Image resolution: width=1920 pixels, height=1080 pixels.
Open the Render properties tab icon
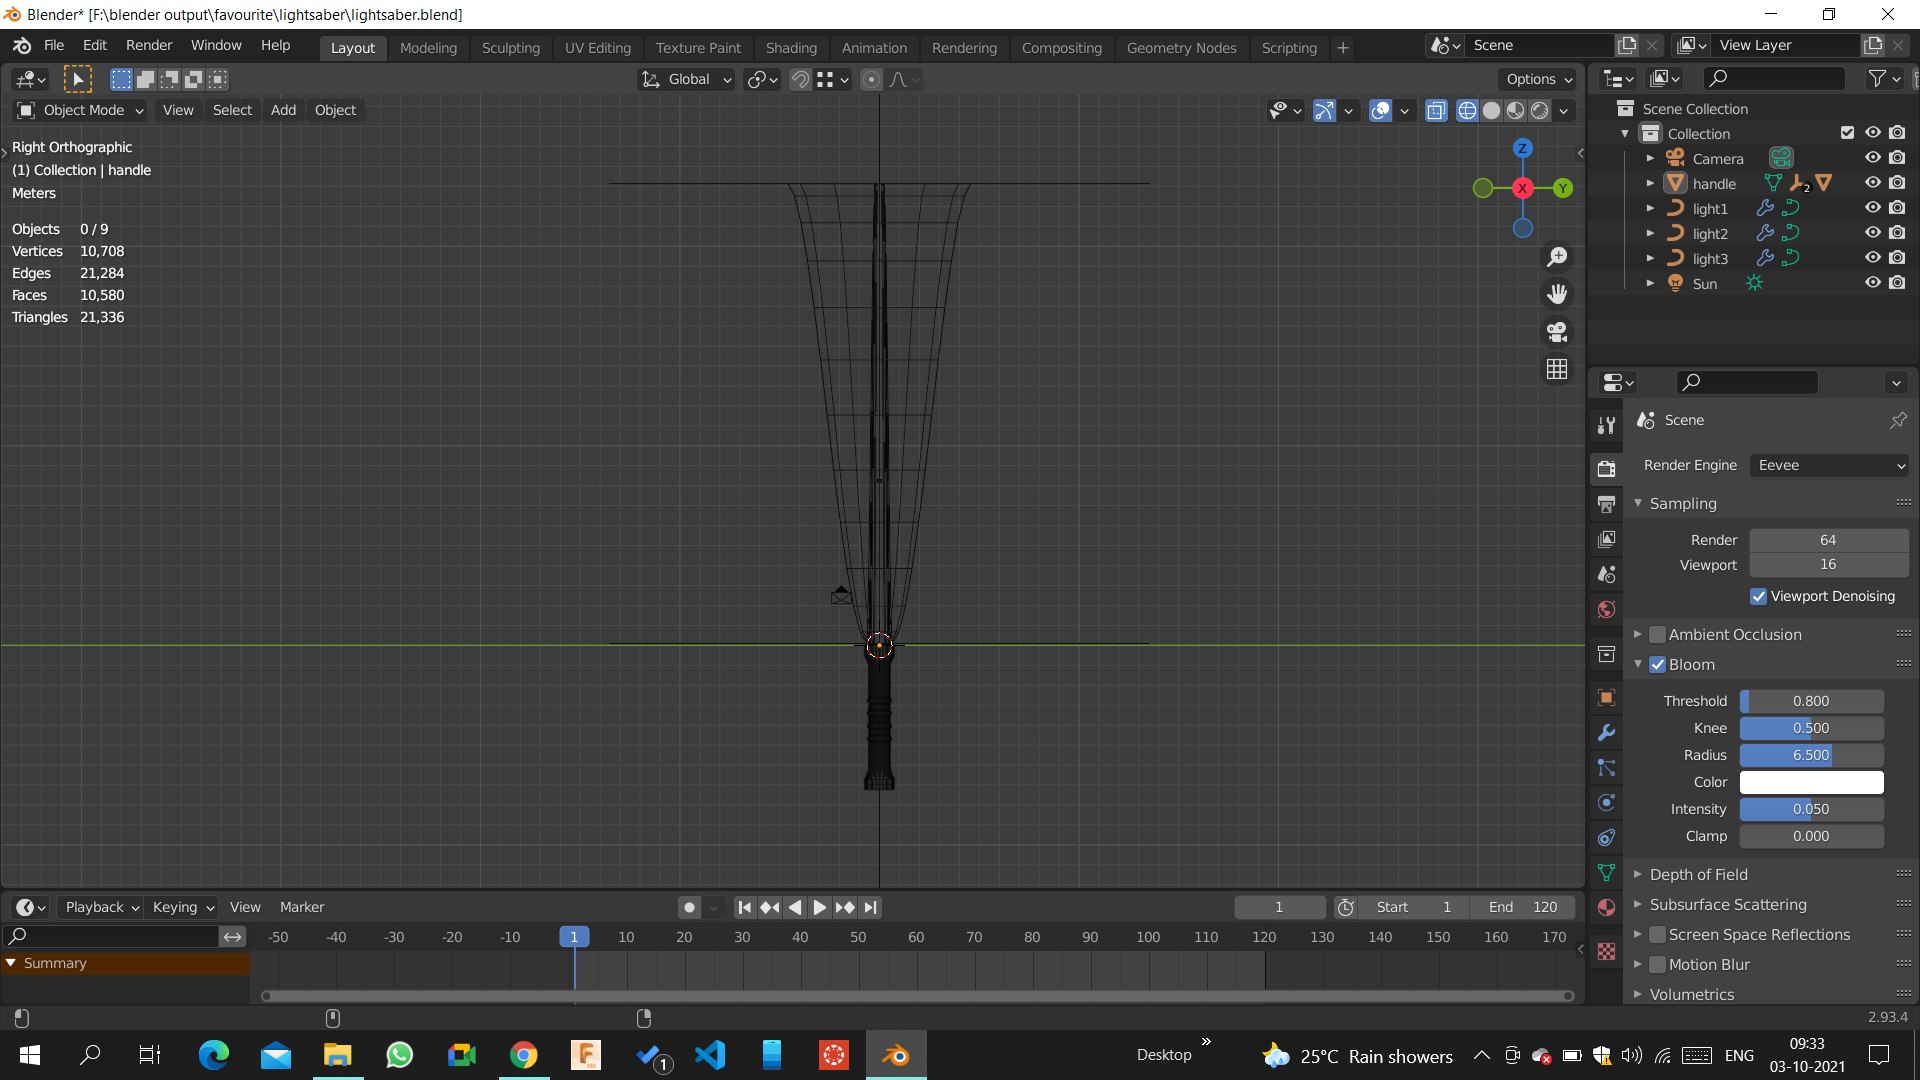(x=1606, y=468)
